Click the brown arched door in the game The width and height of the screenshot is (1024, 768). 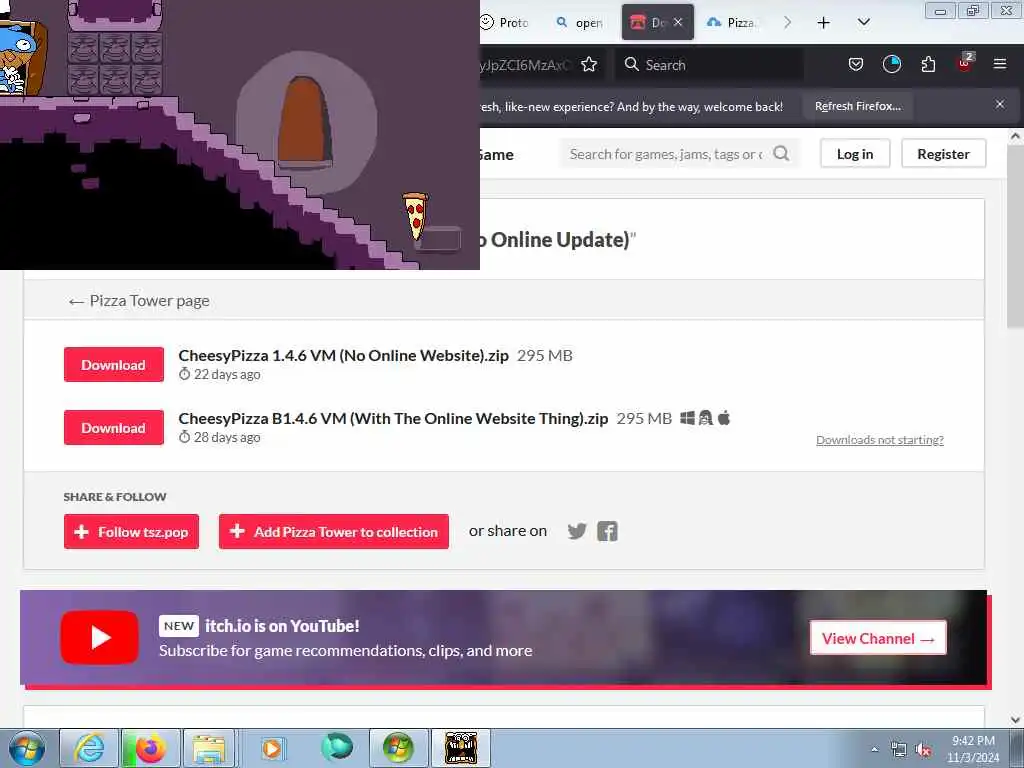pos(304,120)
